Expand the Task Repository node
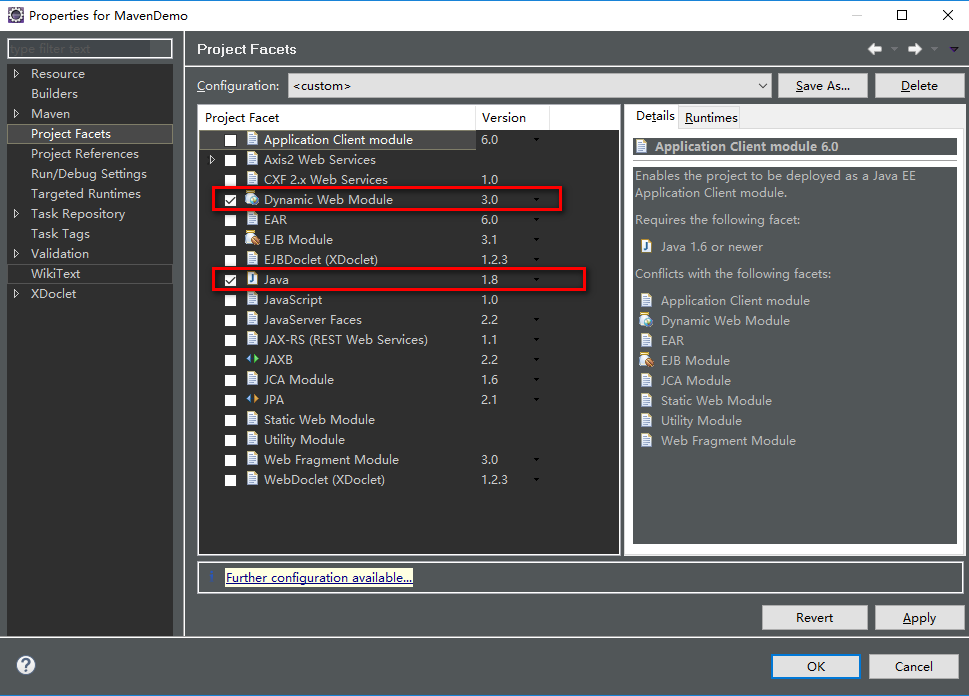Viewport: 969px width, 696px height. [x=17, y=213]
